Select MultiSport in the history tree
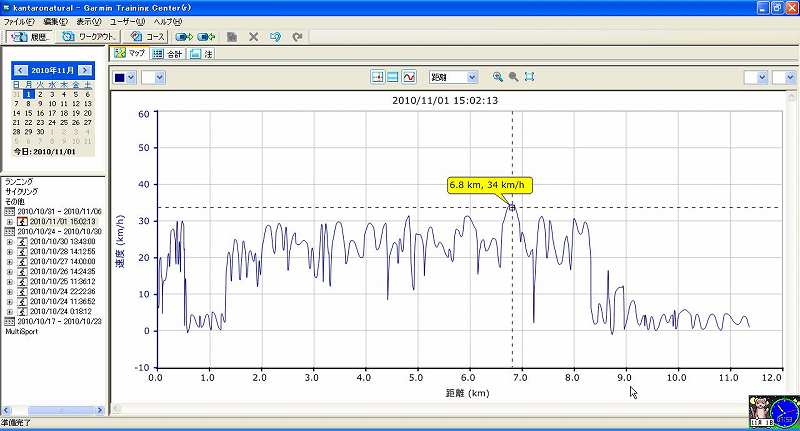800x431 pixels. 21,332
